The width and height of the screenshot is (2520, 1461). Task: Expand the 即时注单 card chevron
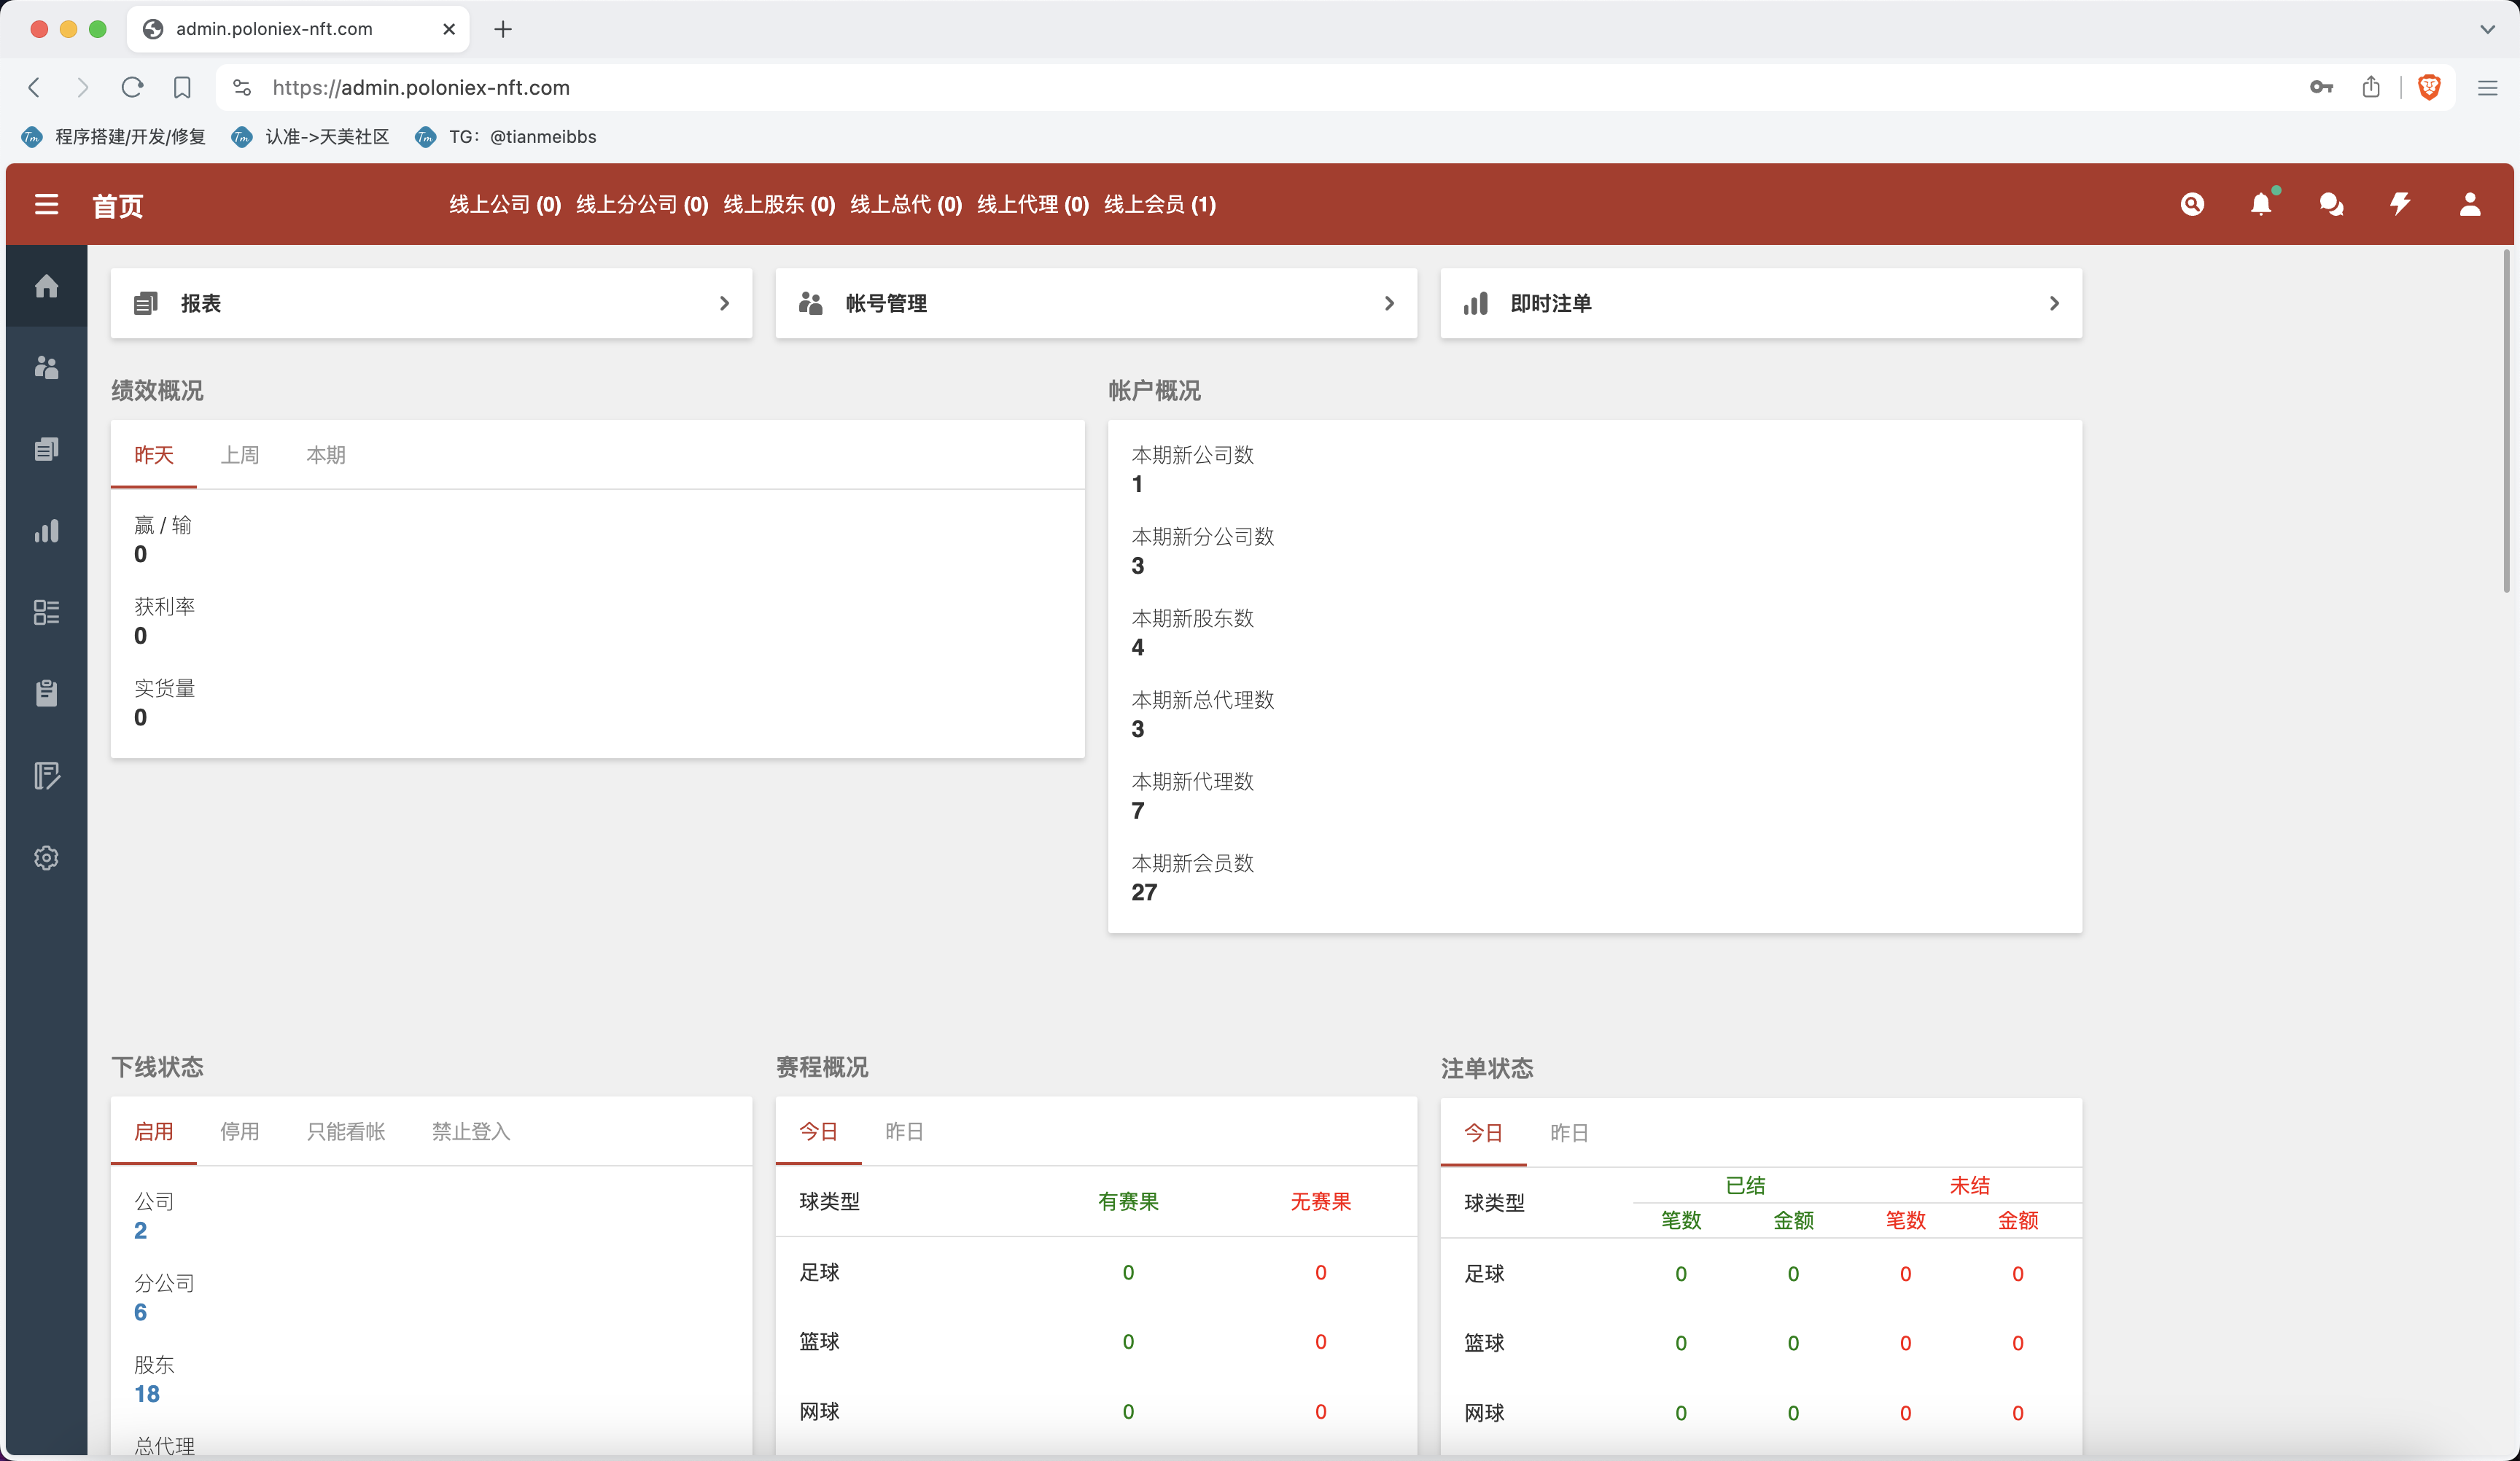tap(2055, 303)
